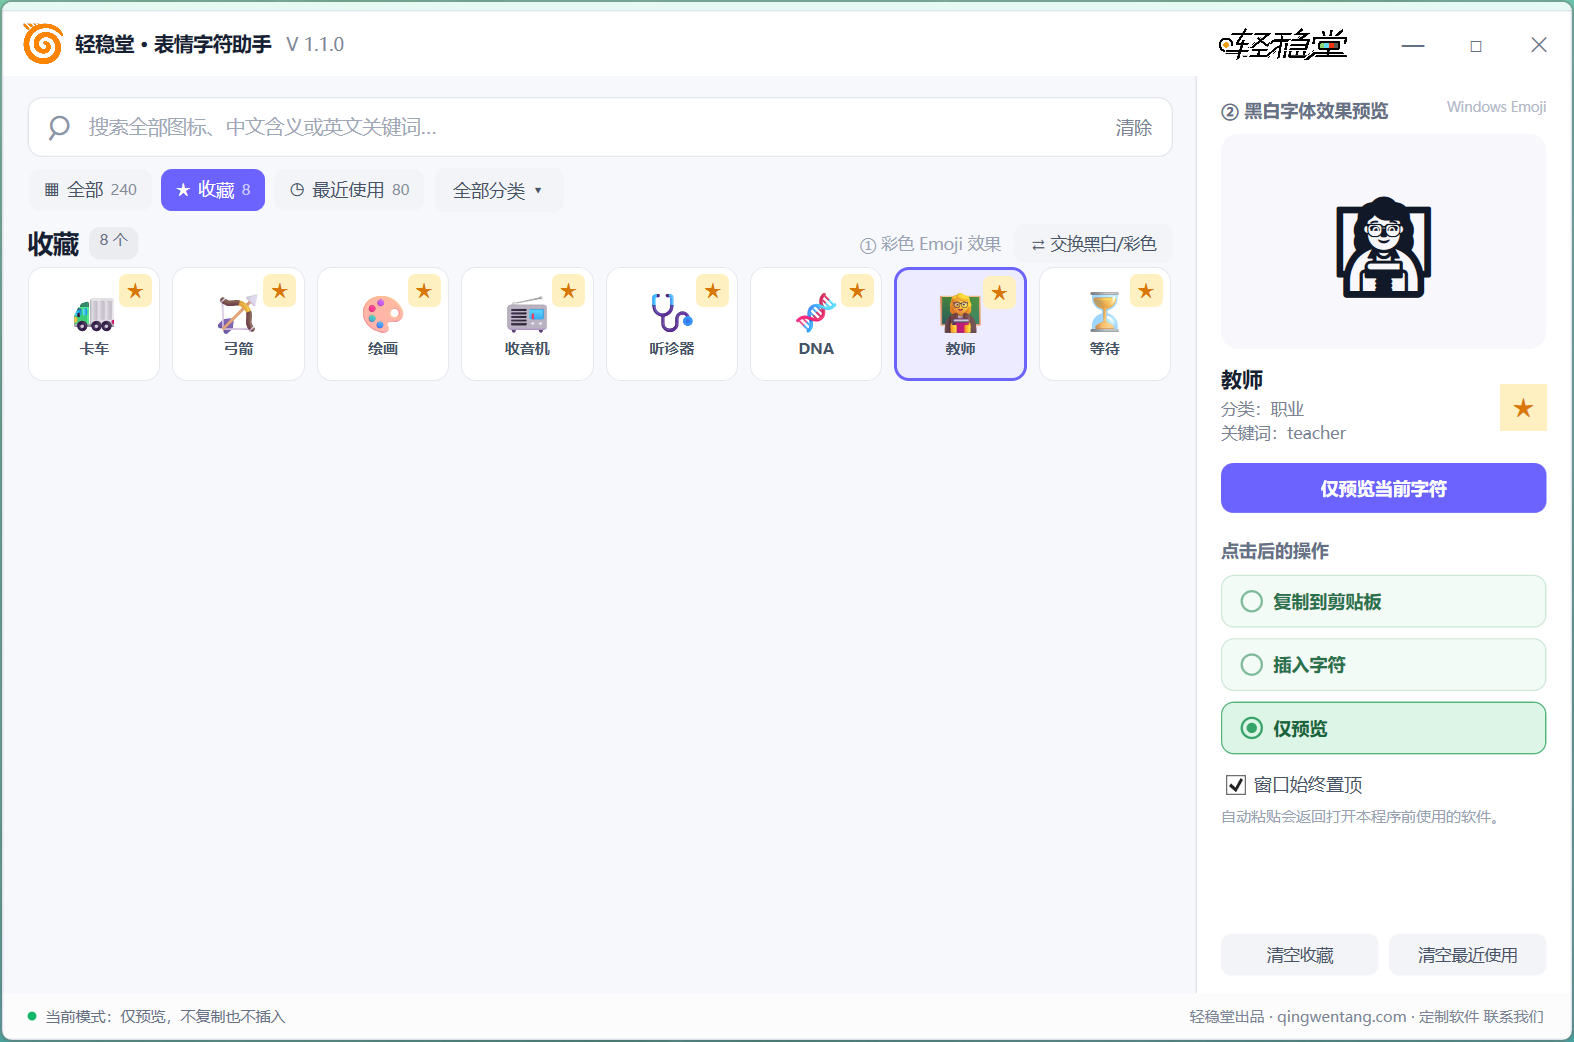Click the 8 个 favorites count badge
This screenshot has height=1042, width=1574.
[114, 241]
